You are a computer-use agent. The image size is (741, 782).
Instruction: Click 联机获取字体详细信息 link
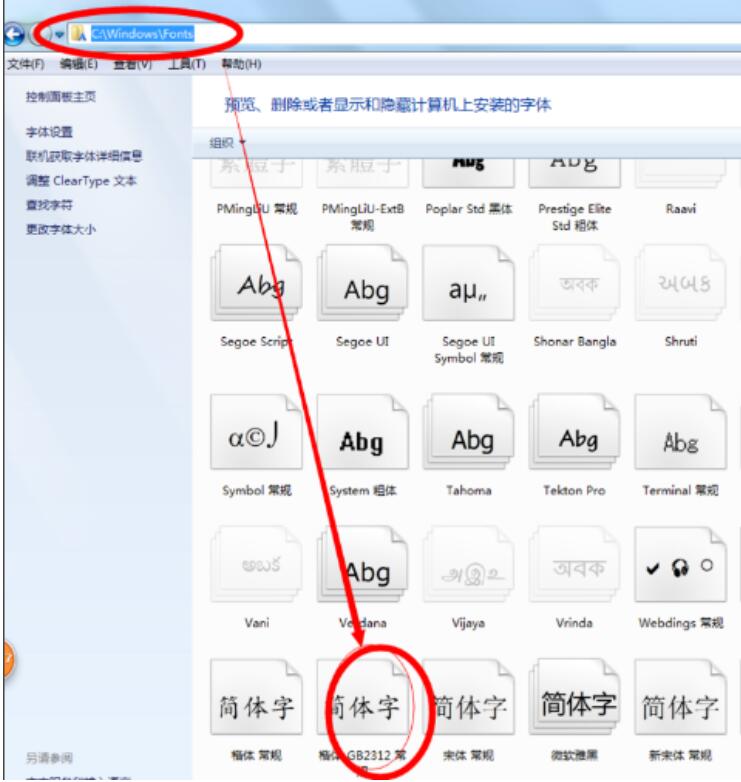(x=84, y=157)
